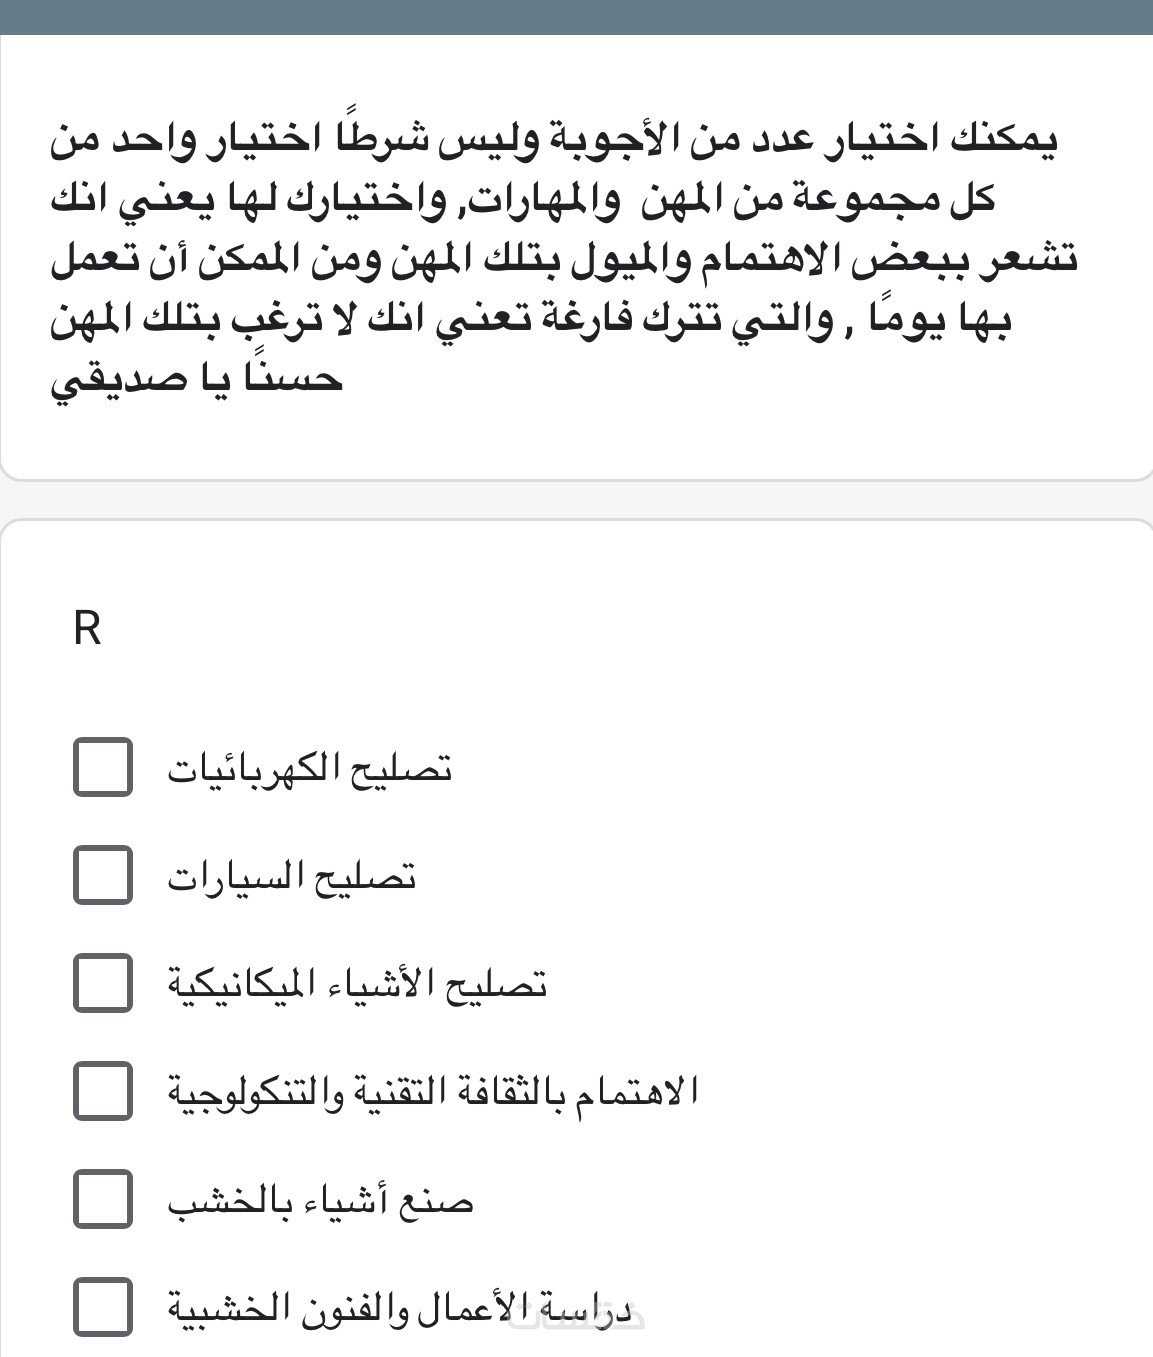
Task: Click the instruction line starting with بها يومًا
Action: (532, 321)
